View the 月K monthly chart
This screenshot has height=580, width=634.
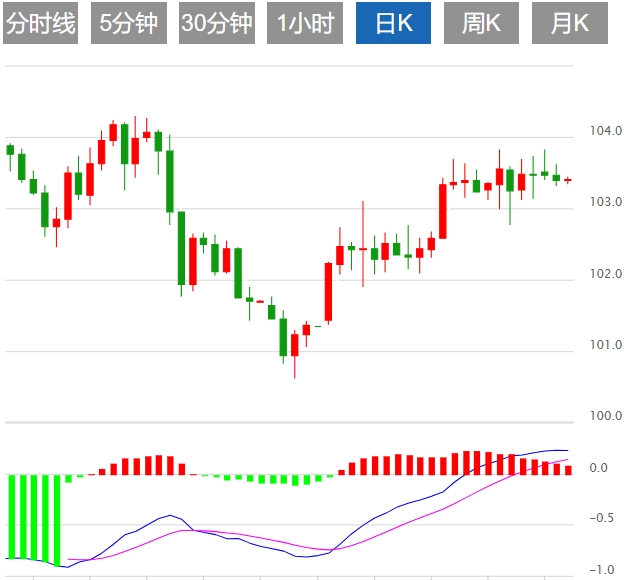569,23
